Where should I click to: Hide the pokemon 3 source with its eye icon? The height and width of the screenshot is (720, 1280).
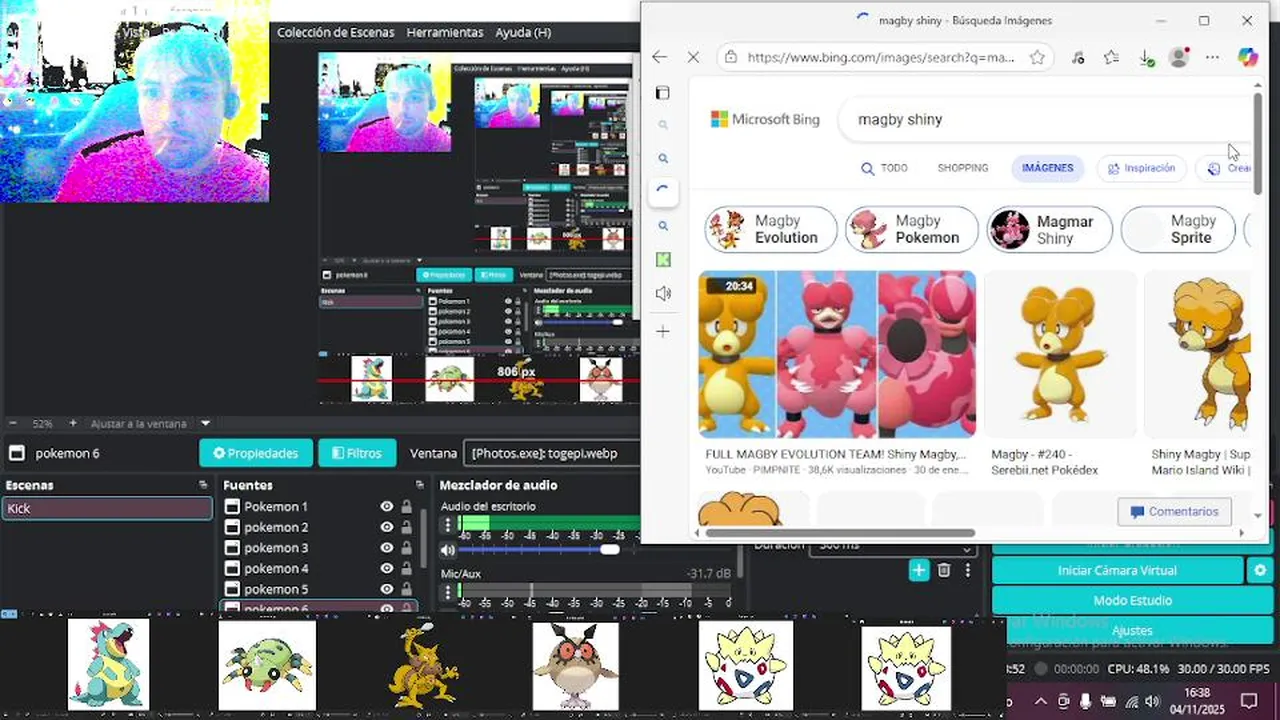click(387, 548)
